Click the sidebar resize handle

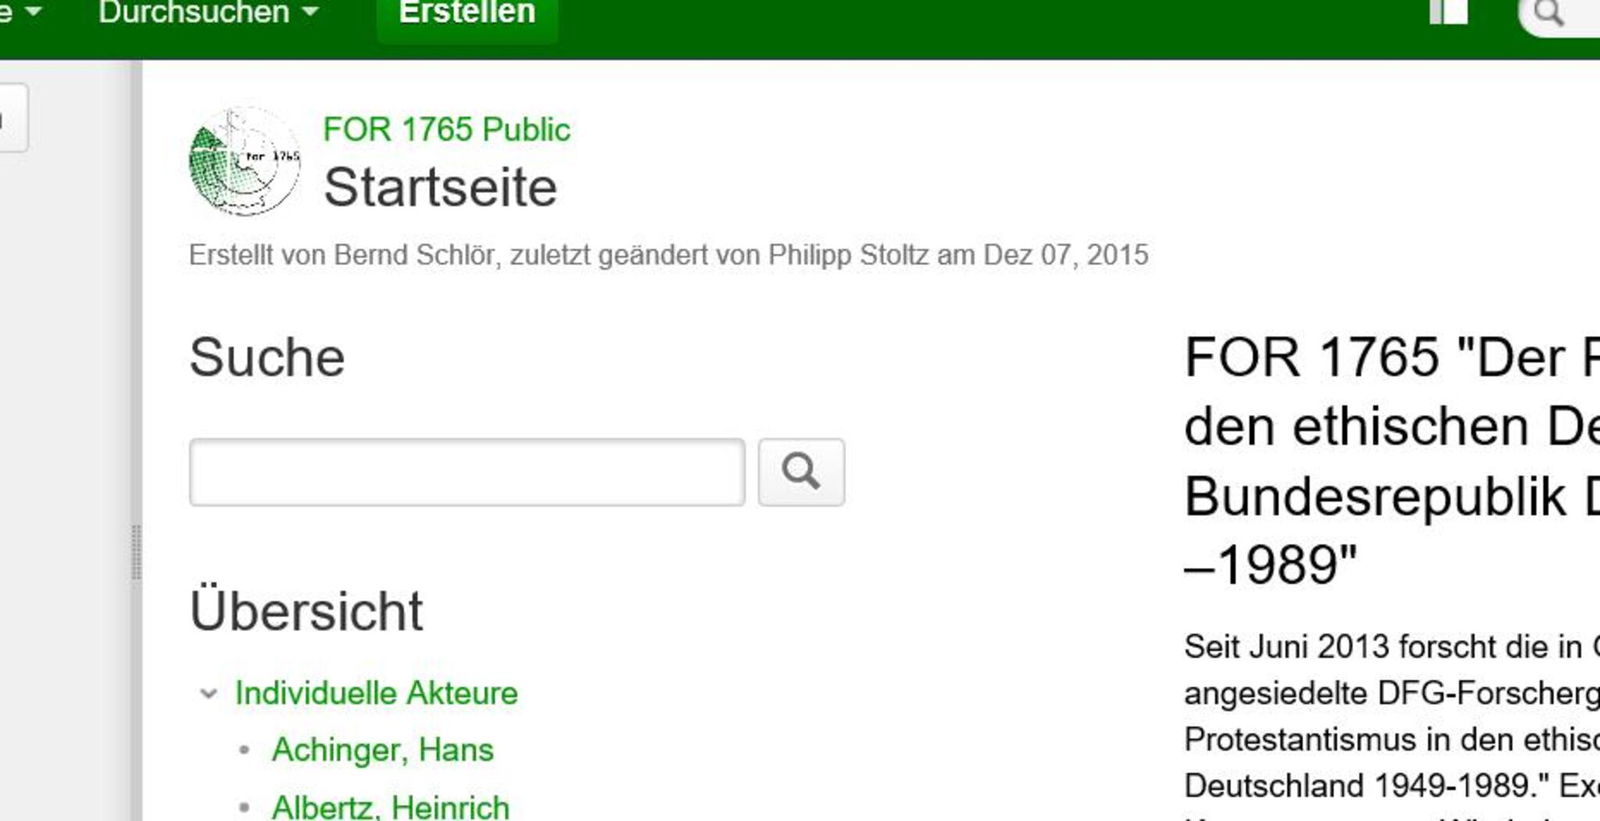[136, 552]
